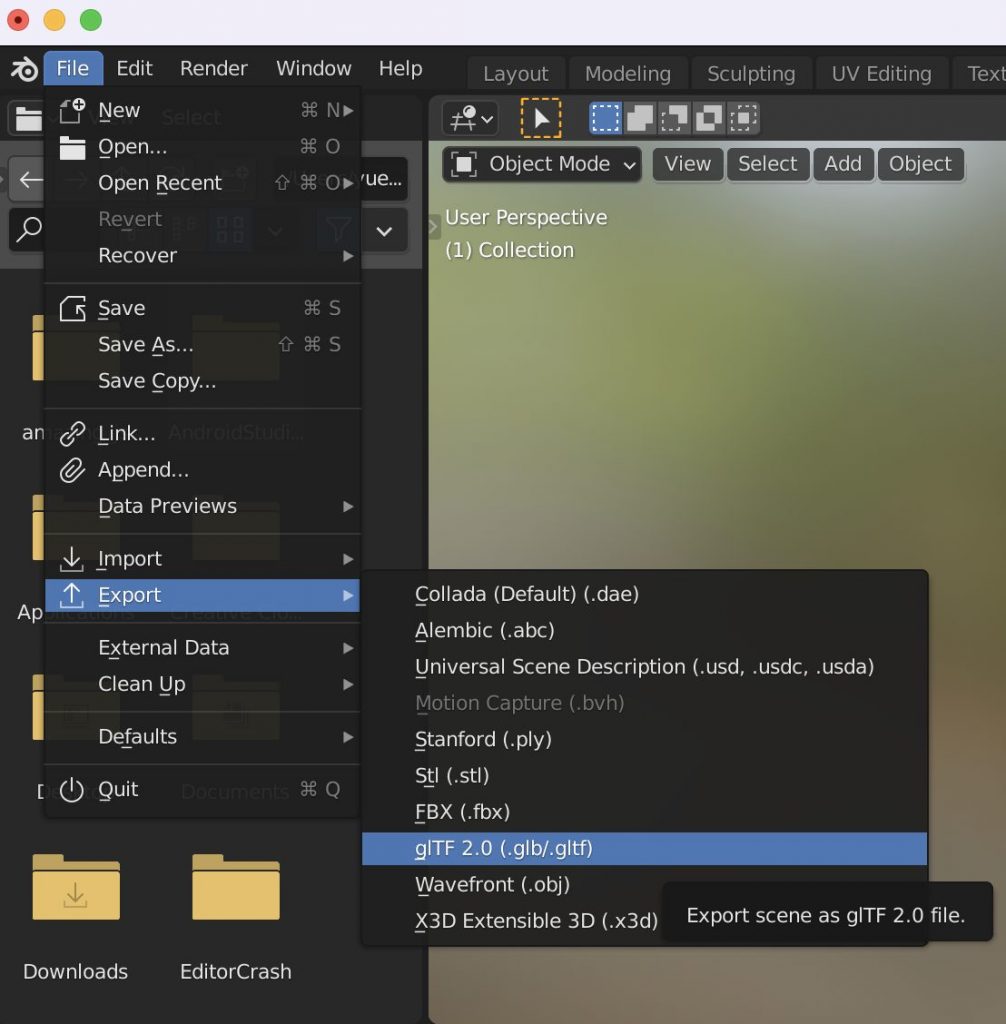Export as Alembic (.abc)
Viewport: 1006px width, 1024px height.
click(644, 631)
